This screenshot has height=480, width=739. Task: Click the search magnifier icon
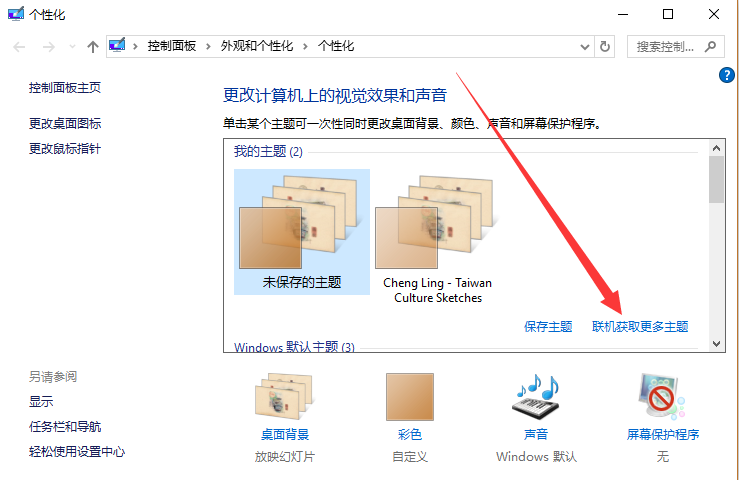coord(710,46)
